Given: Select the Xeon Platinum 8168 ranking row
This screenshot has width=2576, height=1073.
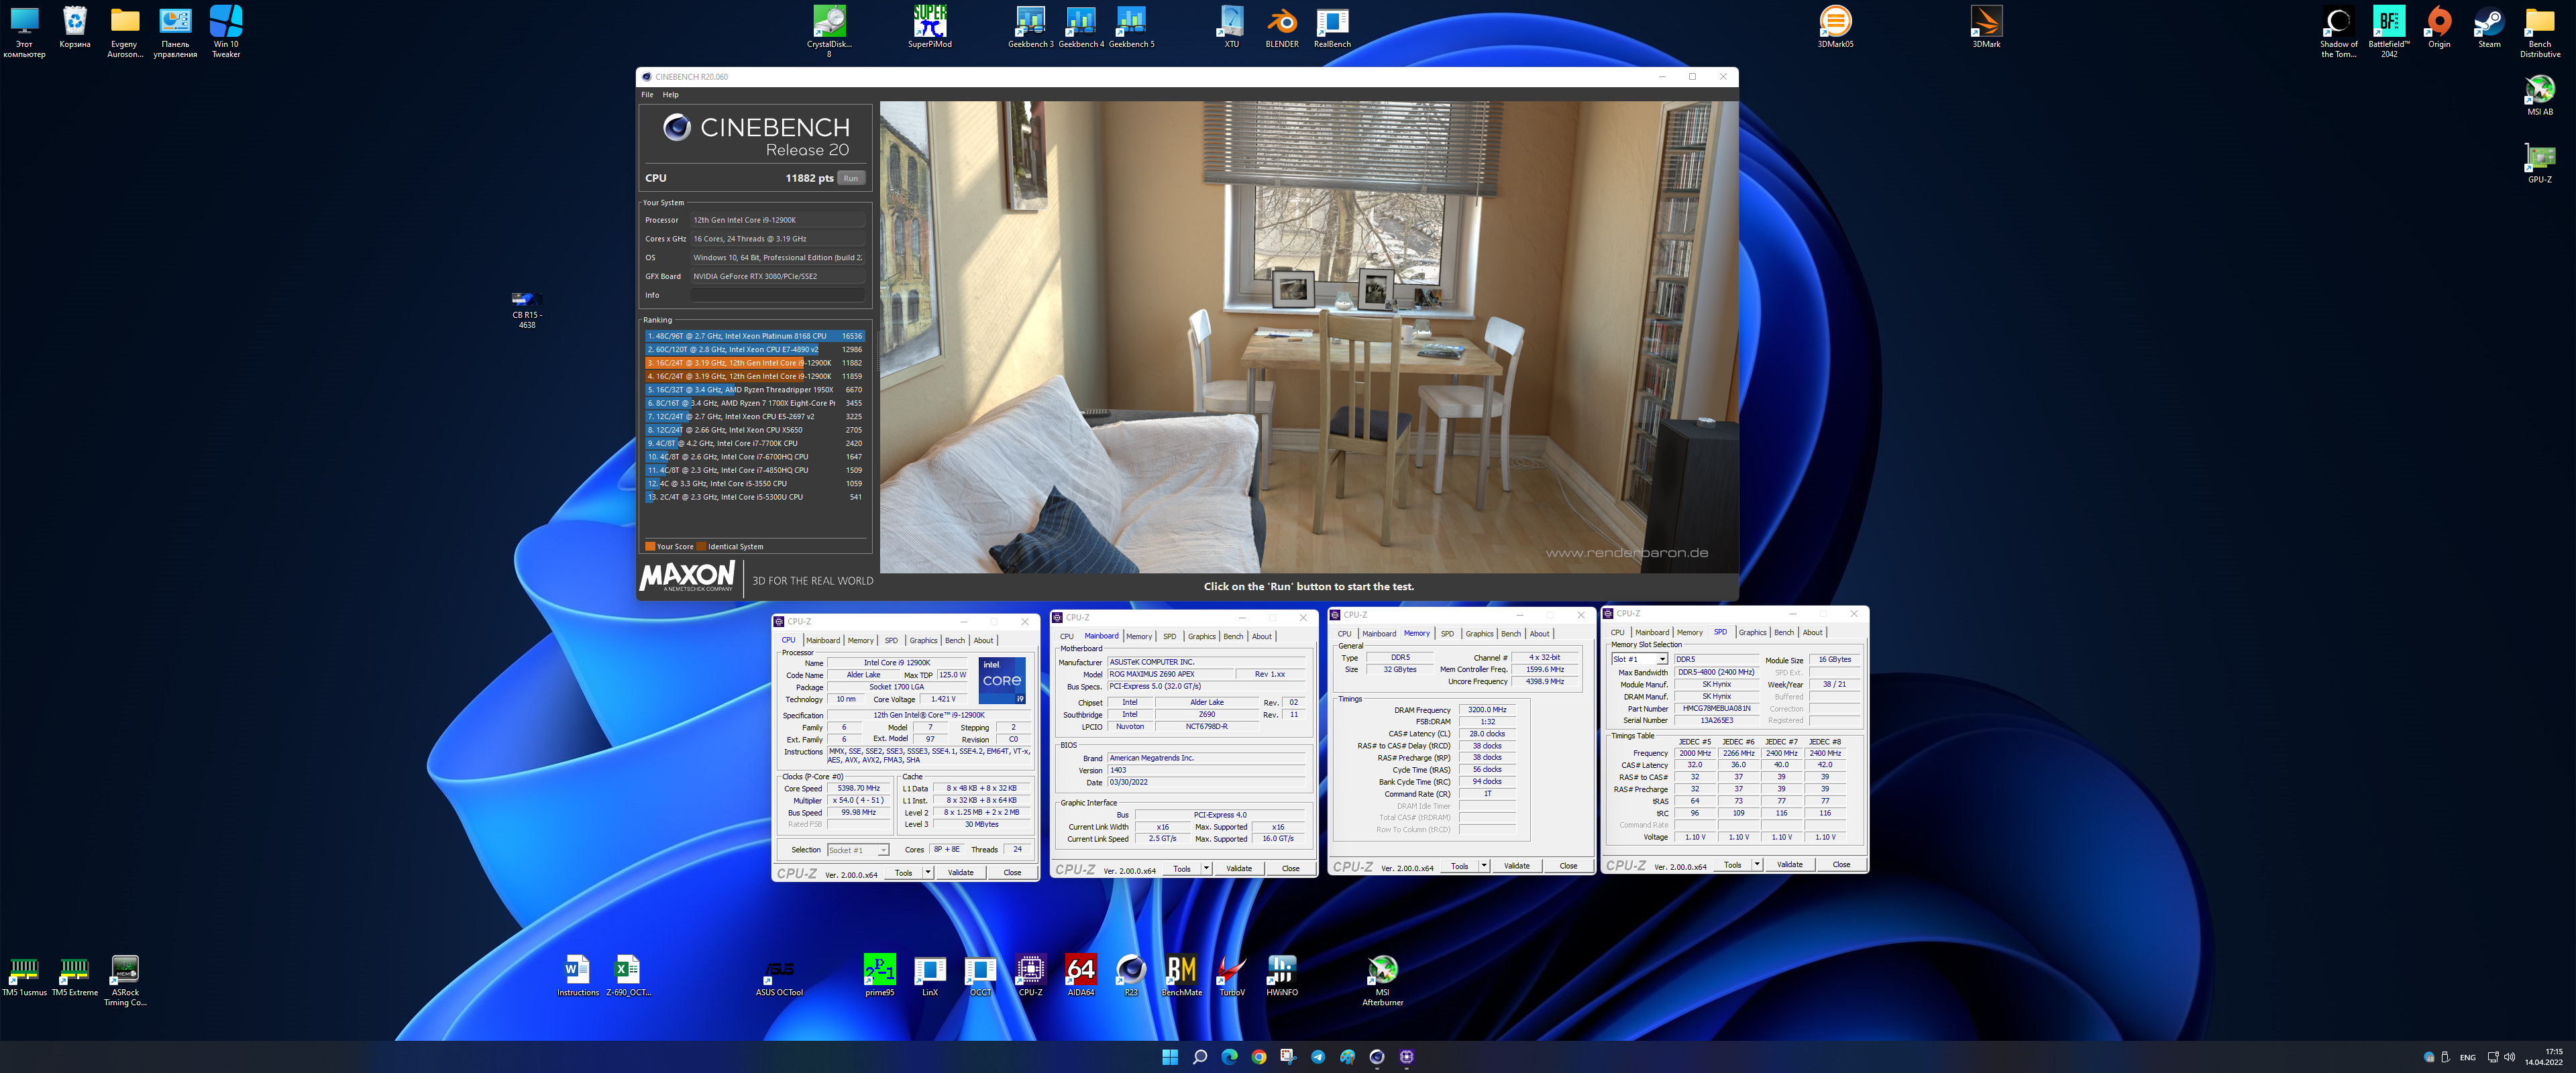Looking at the screenshot, I should [x=755, y=336].
